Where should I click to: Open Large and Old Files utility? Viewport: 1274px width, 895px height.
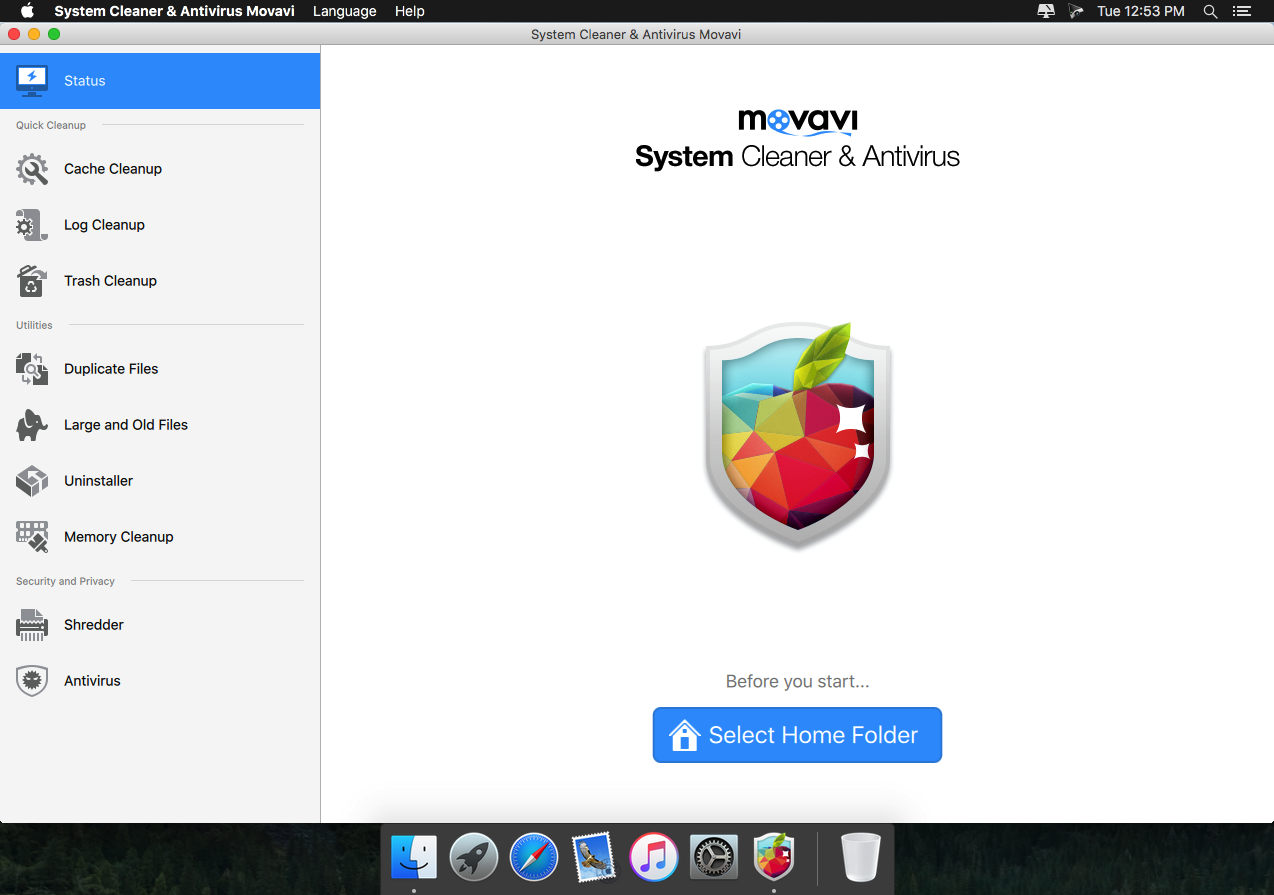pos(160,425)
